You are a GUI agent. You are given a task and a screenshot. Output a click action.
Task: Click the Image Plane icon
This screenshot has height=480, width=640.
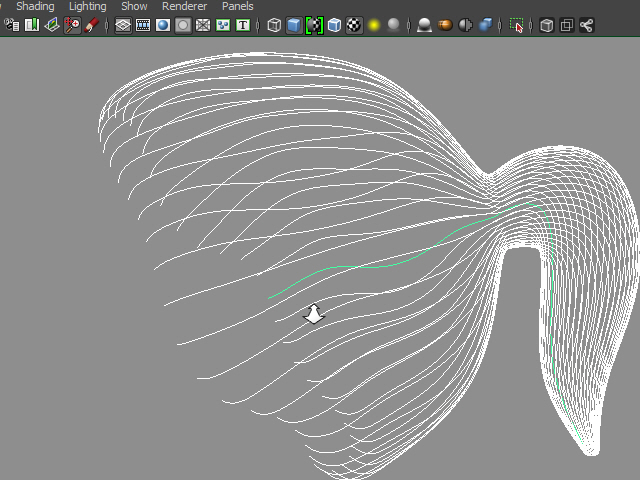52,25
